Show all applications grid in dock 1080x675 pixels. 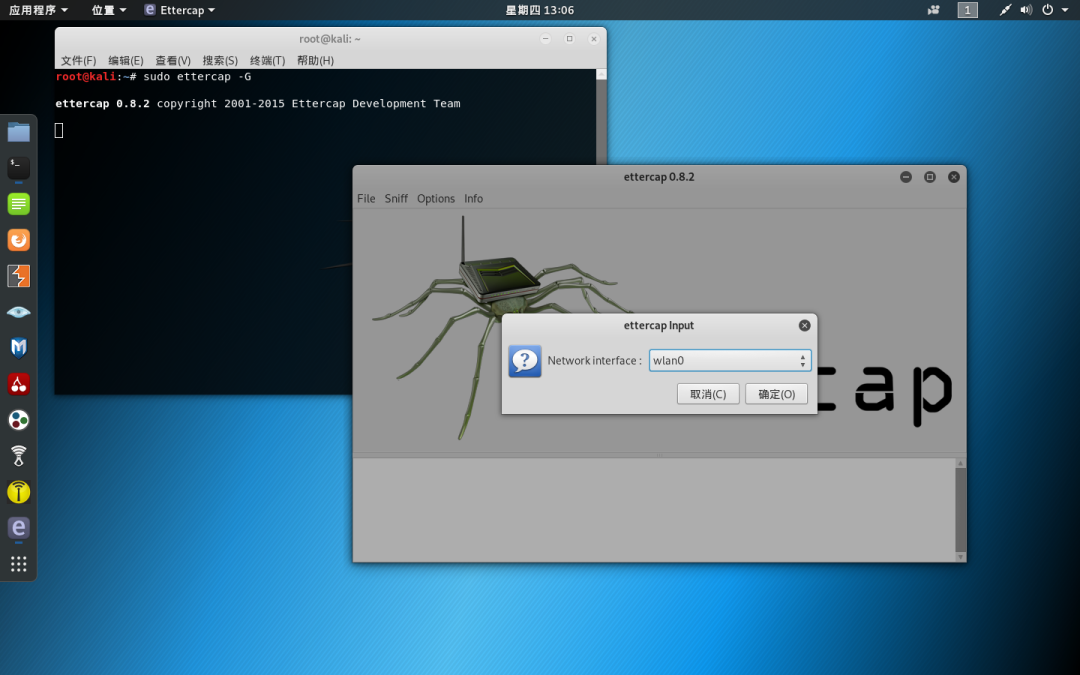[x=19, y=564]
